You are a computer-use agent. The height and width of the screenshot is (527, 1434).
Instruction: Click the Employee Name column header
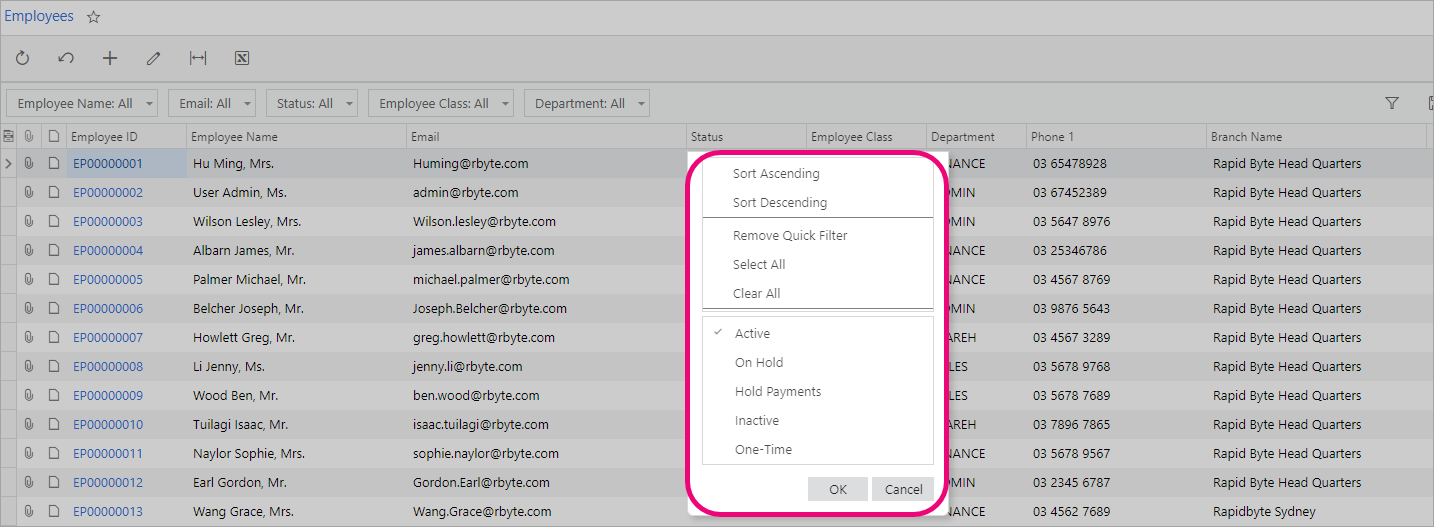(296, 137)
